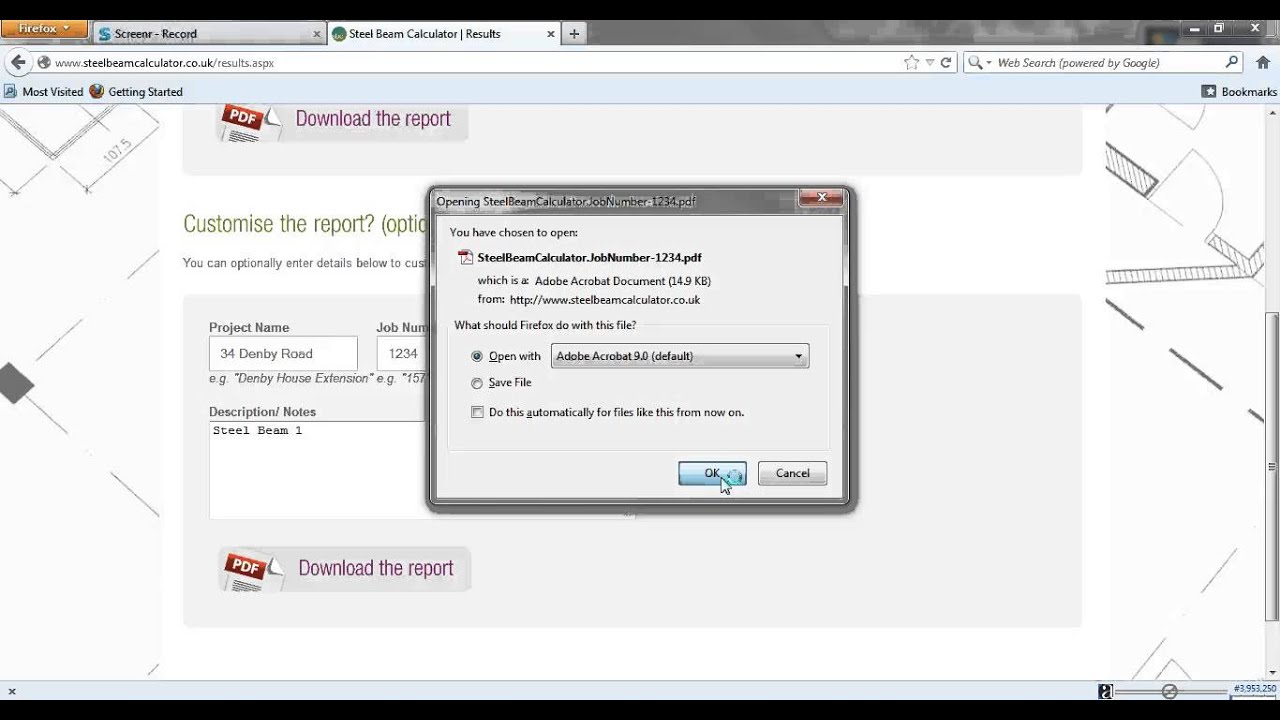Click the file name SteelBeamCalculator.JobNumber-1234.pdf
Screen dimensions: 1280x720
pyautogui.click(x=589, y=257)
